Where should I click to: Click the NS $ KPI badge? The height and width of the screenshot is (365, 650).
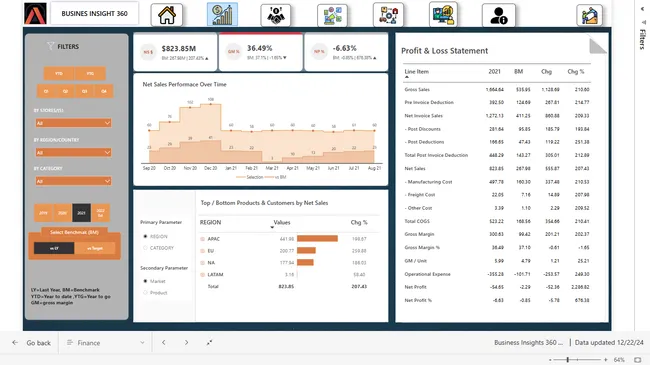[x=148, y=52]
